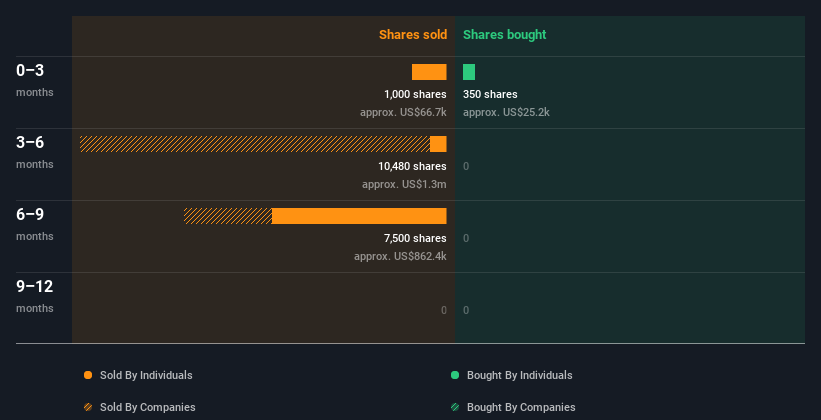The width and height of the screenshot is (821, 420).
Task: Click the striped Bought By Companies legend icon
Action: [x=455, y=407]
